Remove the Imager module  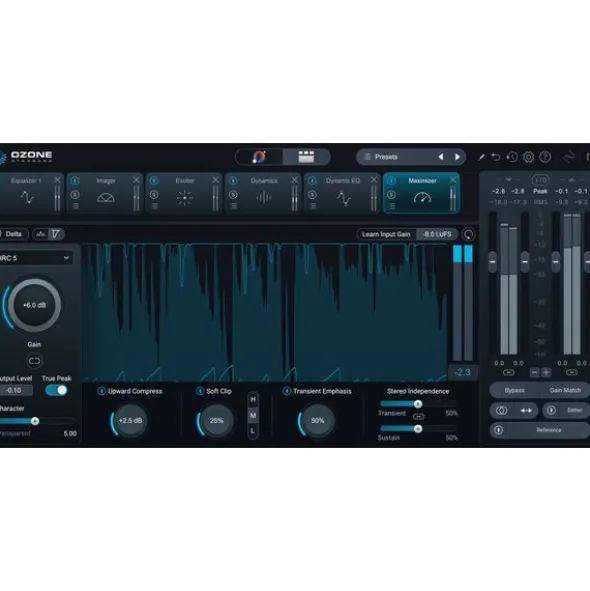coord(136,180)
